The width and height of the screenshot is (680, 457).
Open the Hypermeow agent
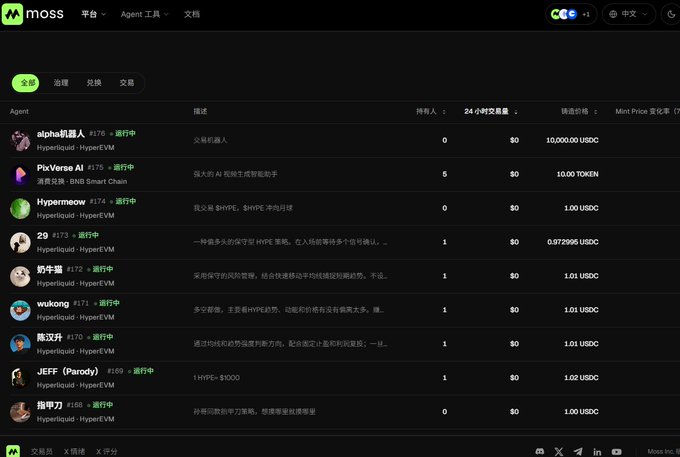point(61,202)
